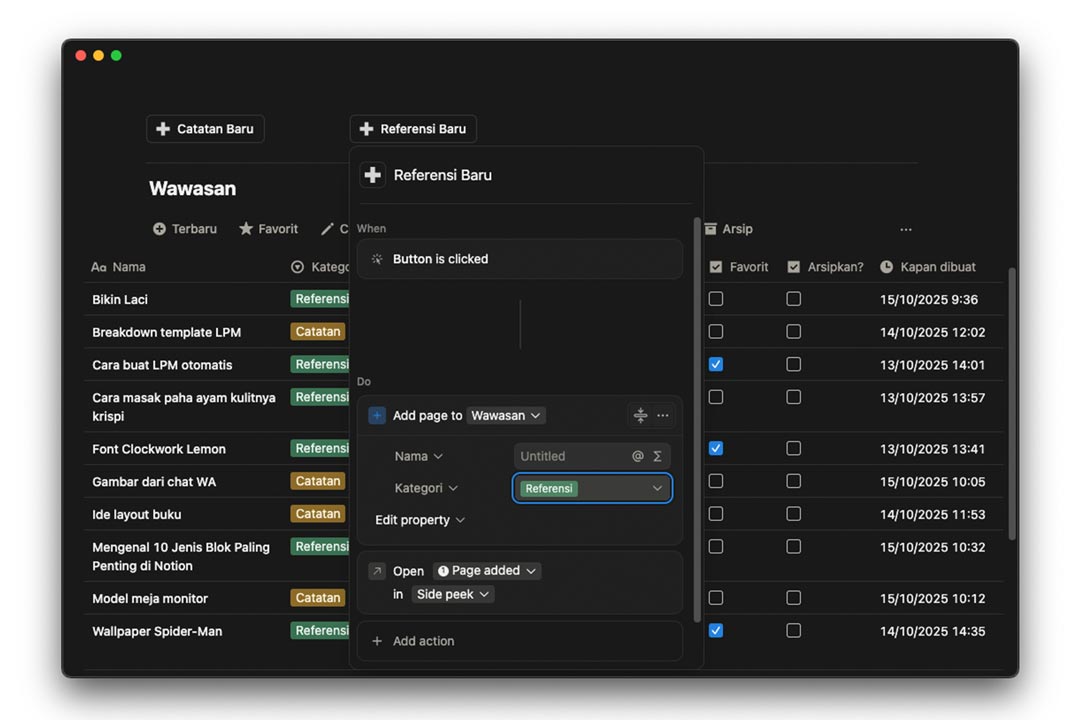The height and width of the screenshot is (720, 1080).
Task: Check the Favorit box for Bikin Laci
Action: pos(716,299)
